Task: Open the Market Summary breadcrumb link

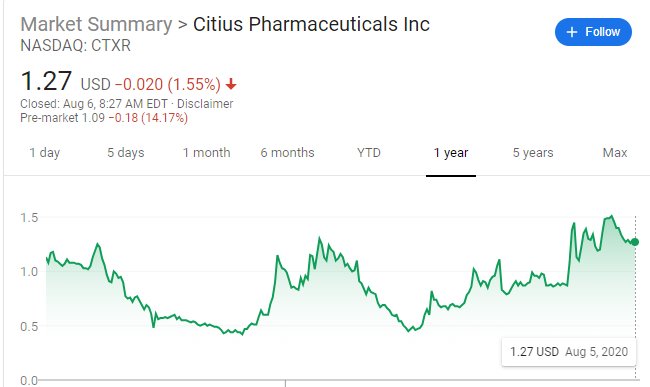Action: [x=96, y=24]
